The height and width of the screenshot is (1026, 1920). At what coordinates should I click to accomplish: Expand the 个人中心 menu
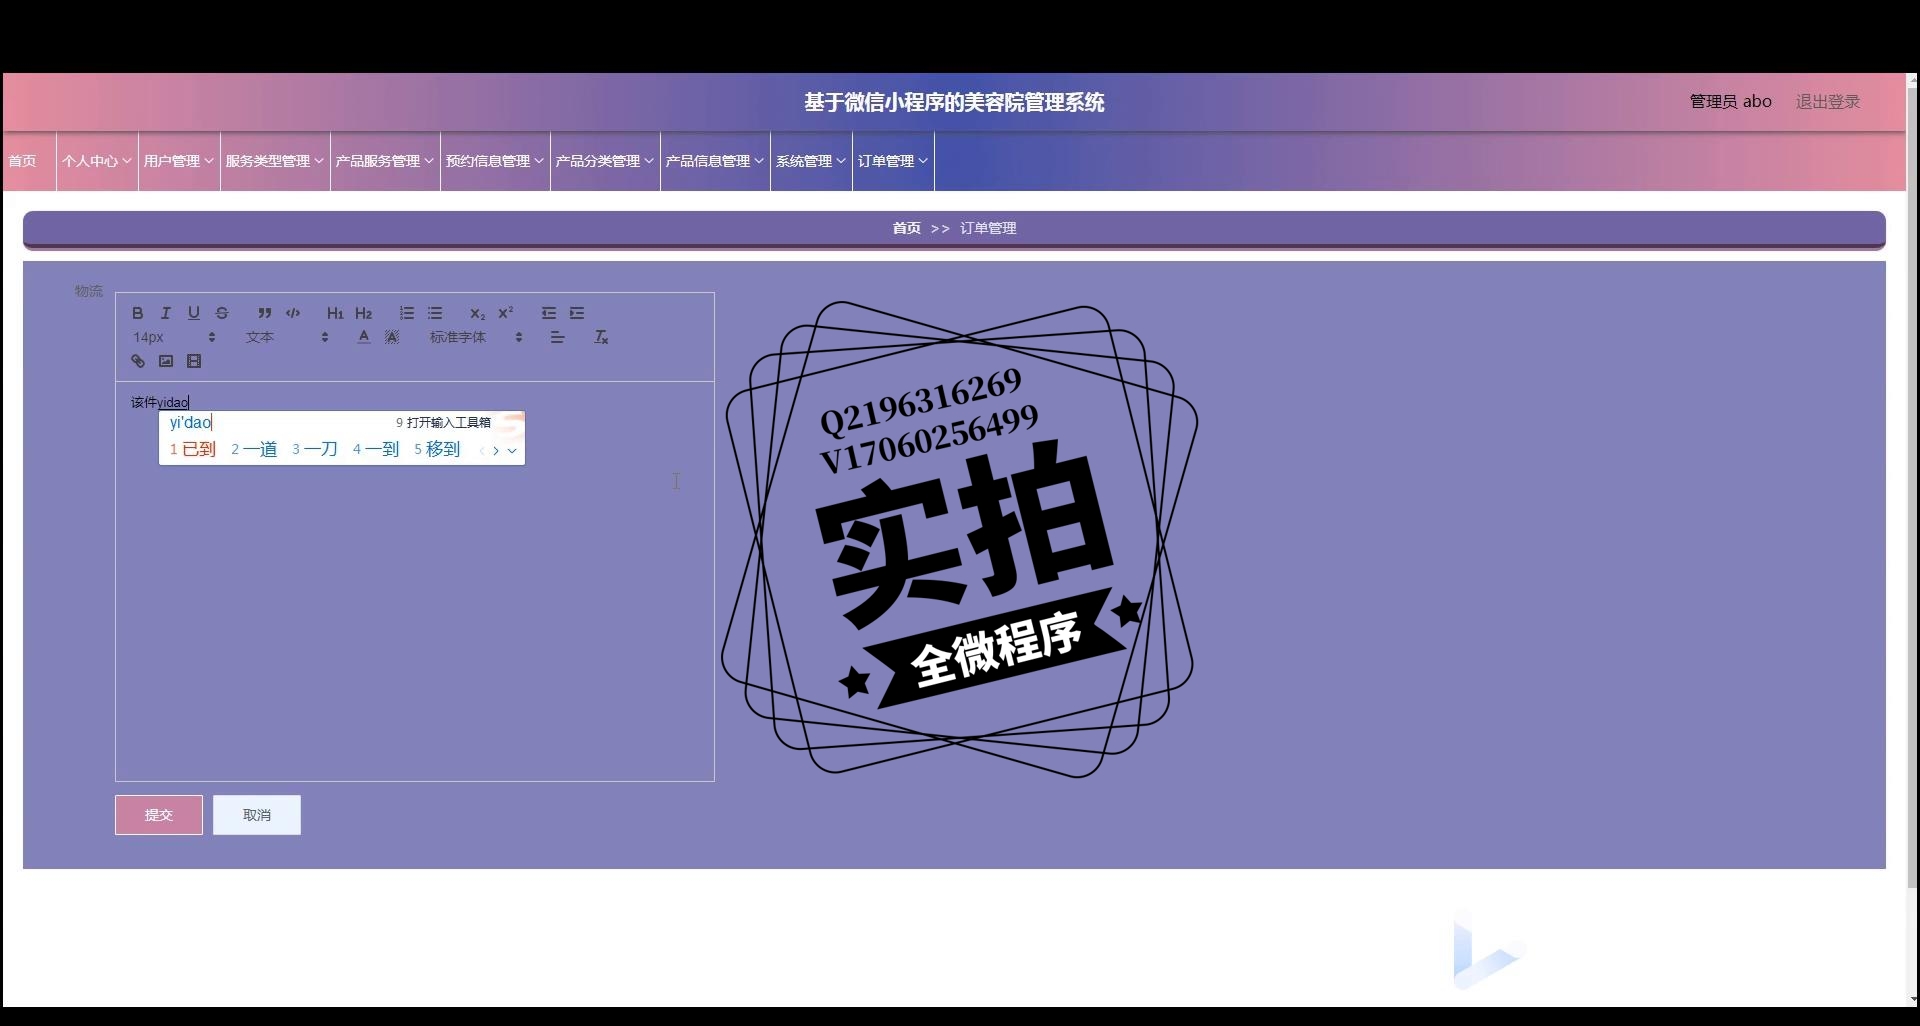(97, 161)
